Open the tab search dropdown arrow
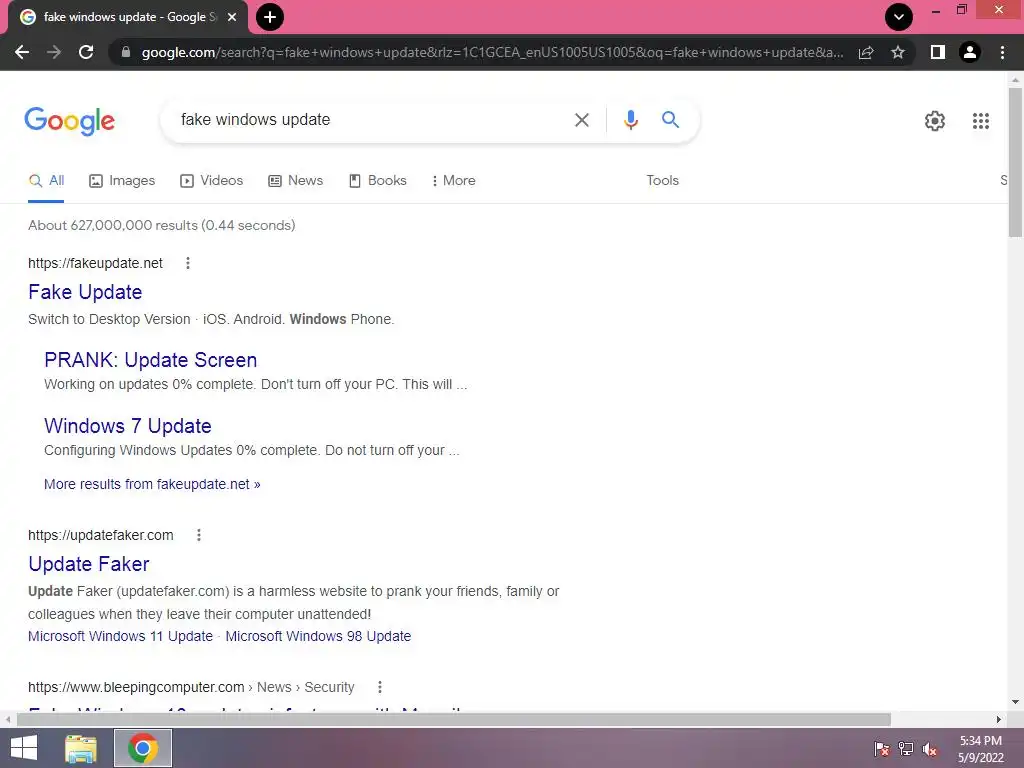The image size is (1024, 768). 899,17
